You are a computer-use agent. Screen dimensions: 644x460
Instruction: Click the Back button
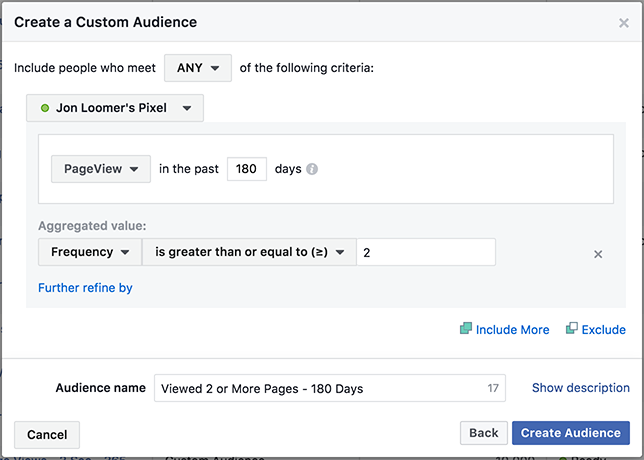484,433
